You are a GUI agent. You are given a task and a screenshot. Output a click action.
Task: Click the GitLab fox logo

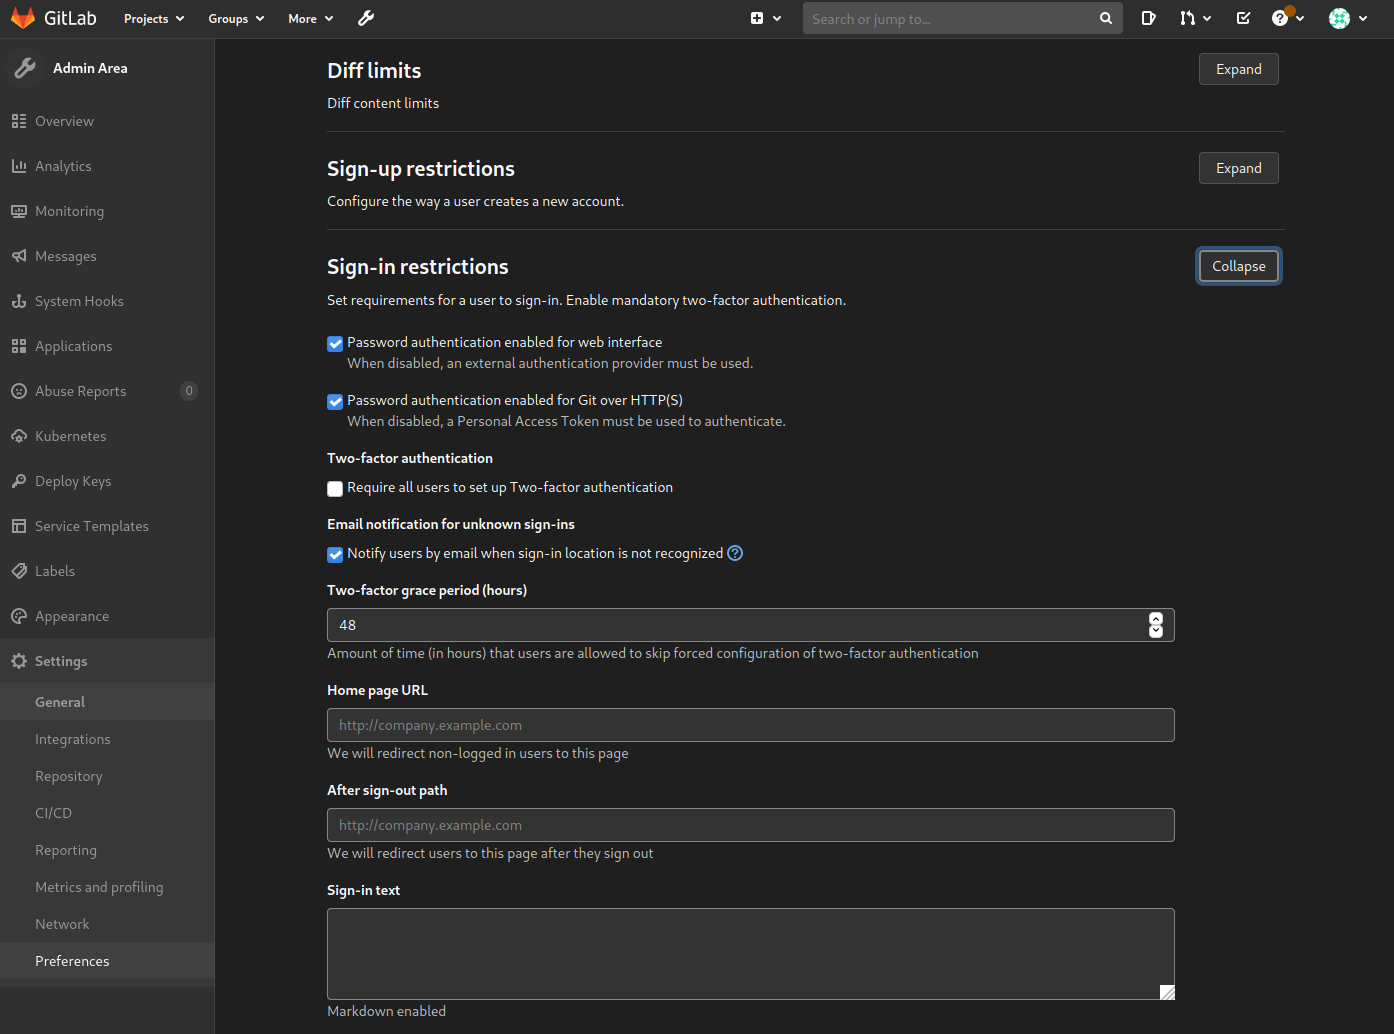click(23, 18)
